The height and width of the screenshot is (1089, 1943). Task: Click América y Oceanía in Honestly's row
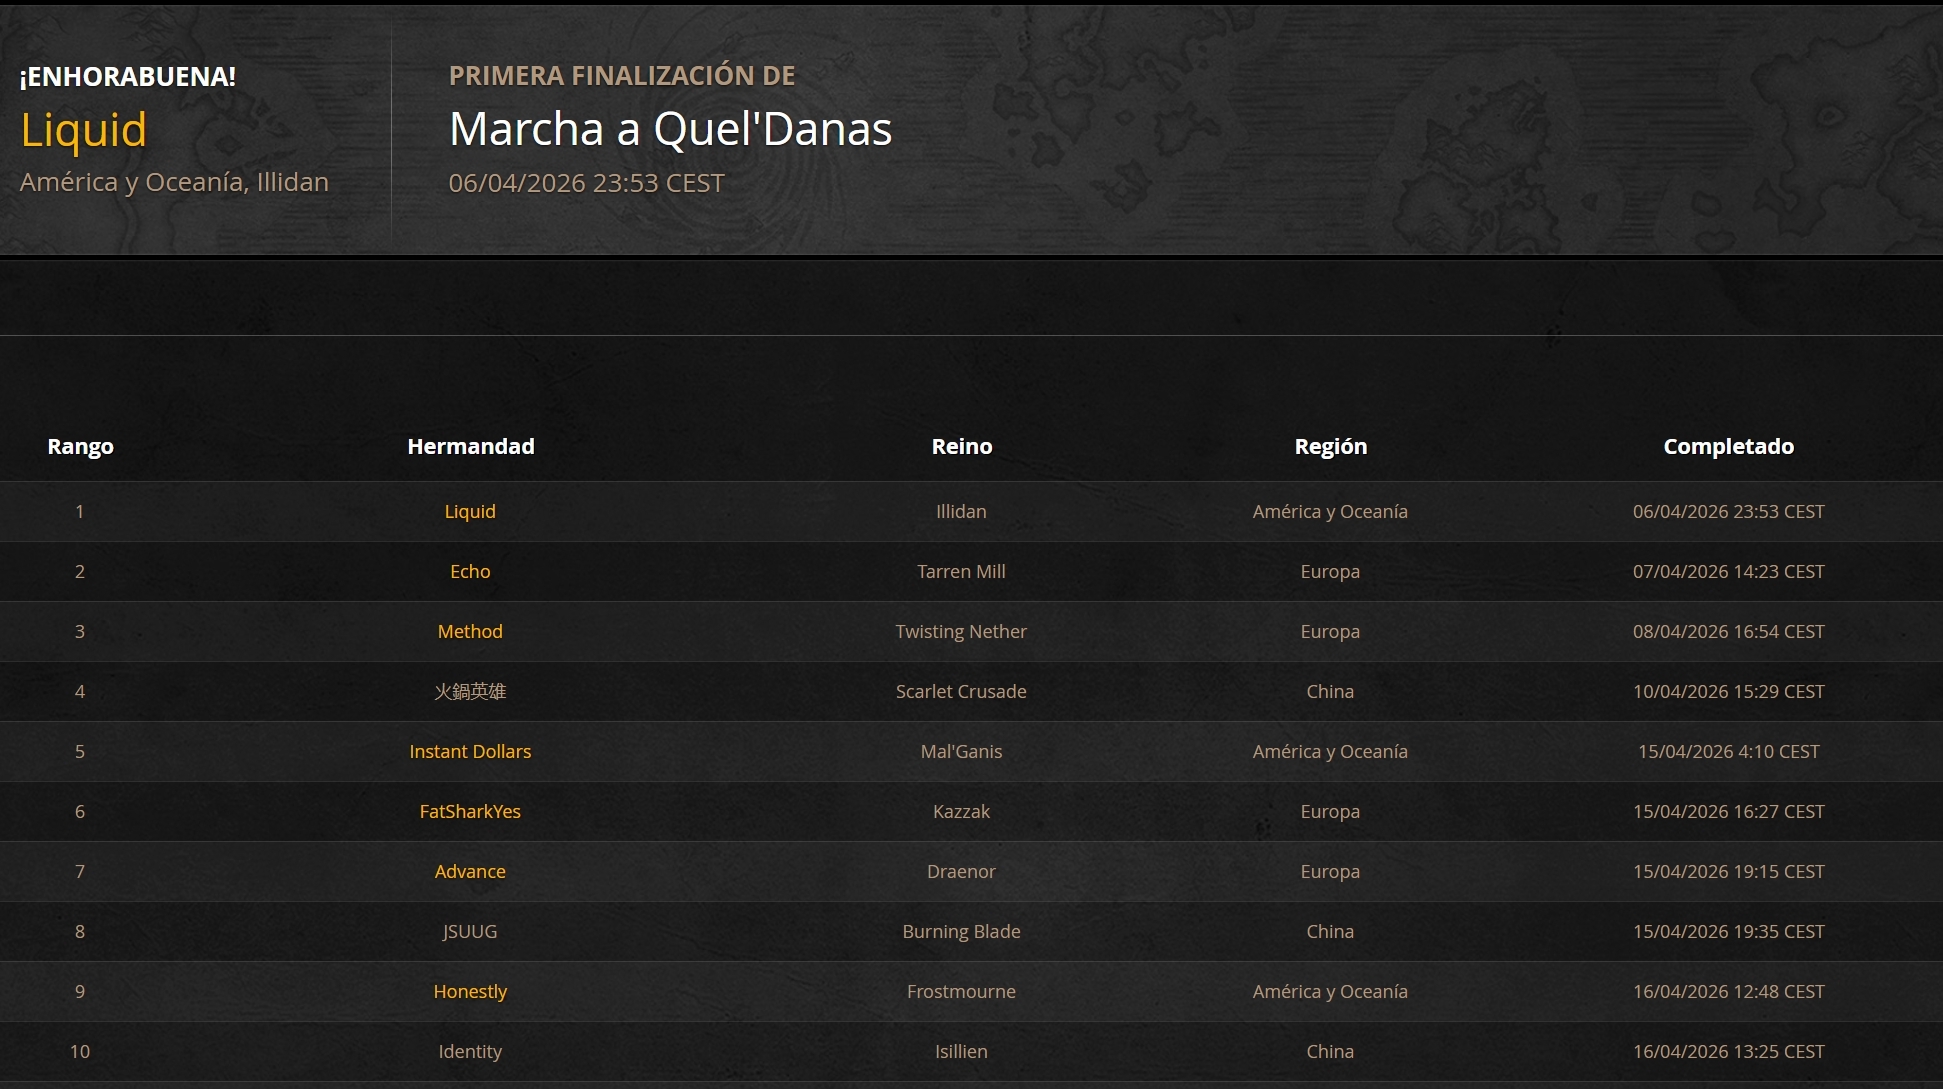tap(1330, 992)
